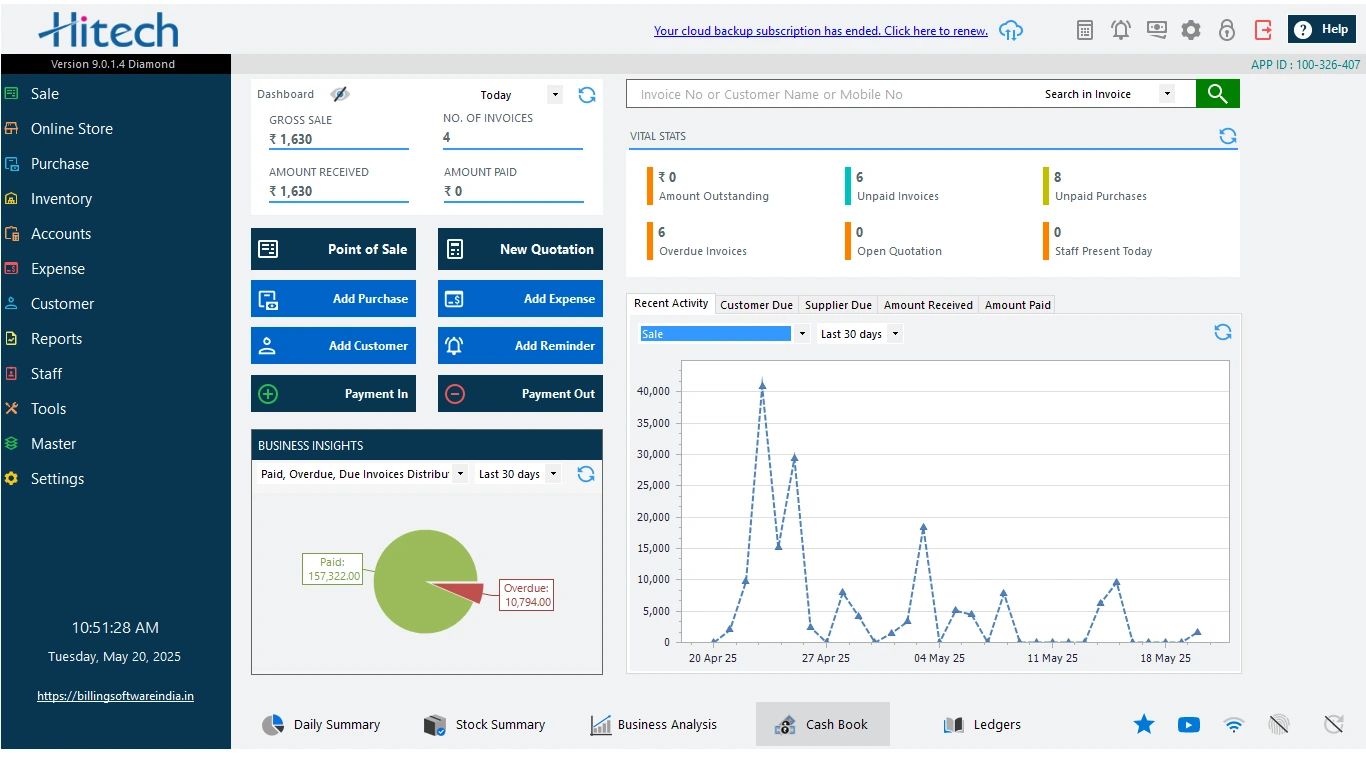Expand the Search in Invoice dropdown
The width and height of the screenshot is (1366, 768).
[x=1166, y=94]
